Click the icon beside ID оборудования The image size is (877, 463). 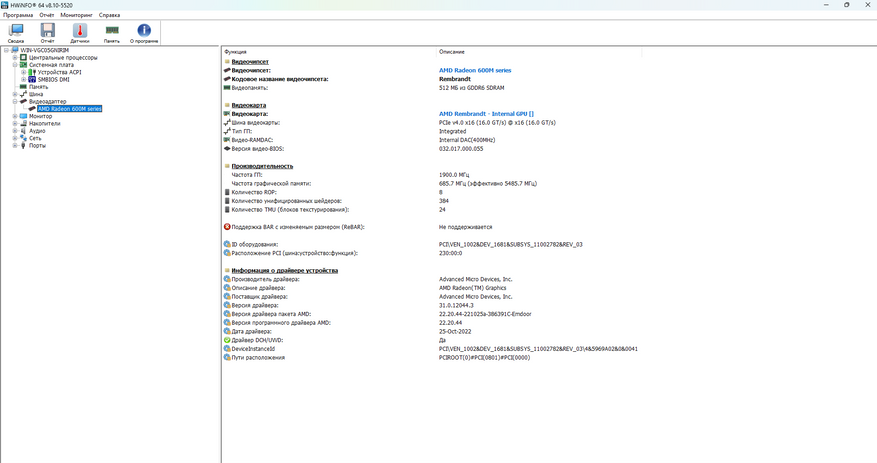pos(227,244)
